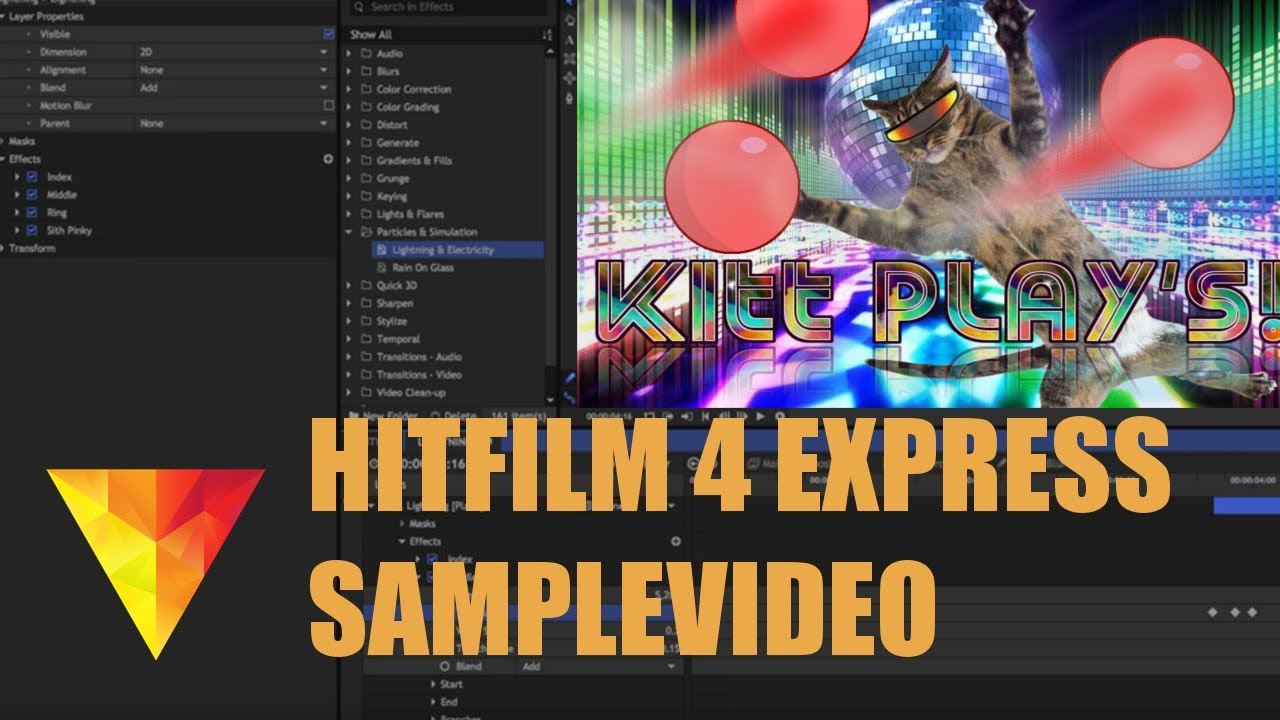Click the magnifier icon in Search in Effects

tap(360, 7)
